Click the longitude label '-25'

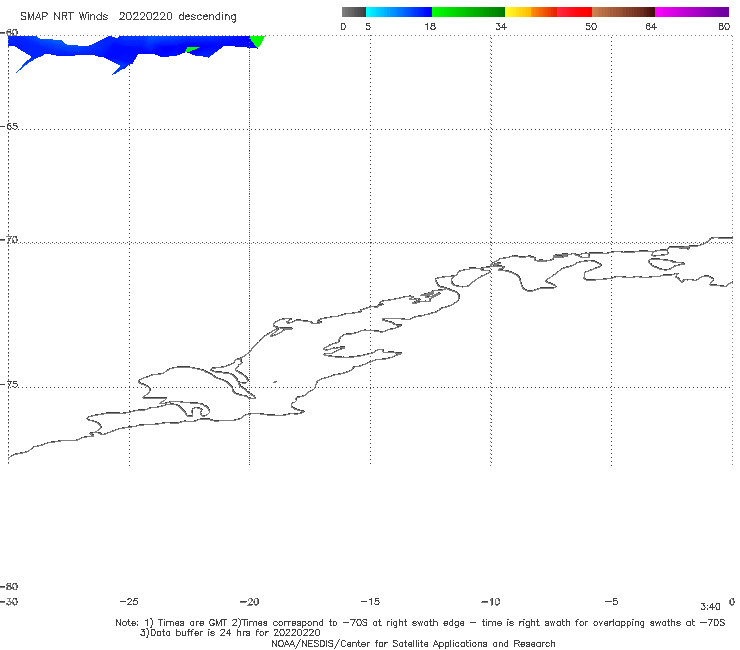pyautogui.click(x=129, y=602)
